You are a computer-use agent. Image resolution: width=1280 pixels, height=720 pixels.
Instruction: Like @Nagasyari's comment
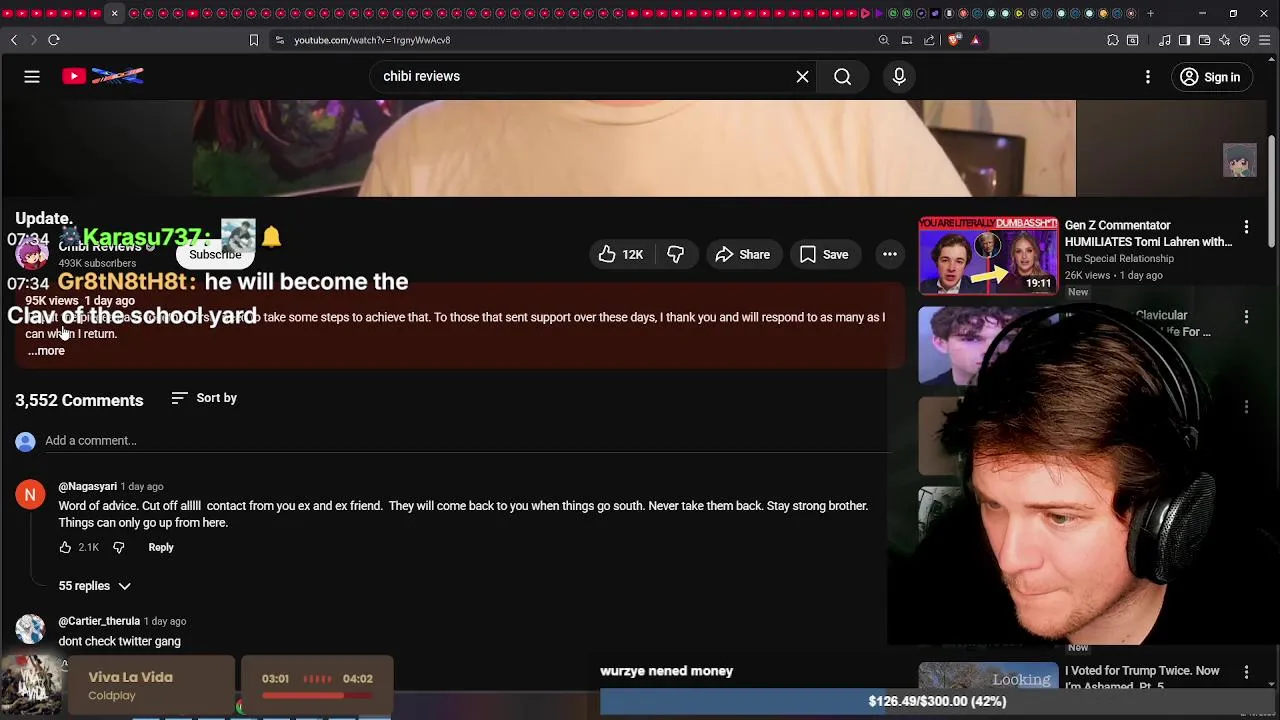[x=65, y=547]
